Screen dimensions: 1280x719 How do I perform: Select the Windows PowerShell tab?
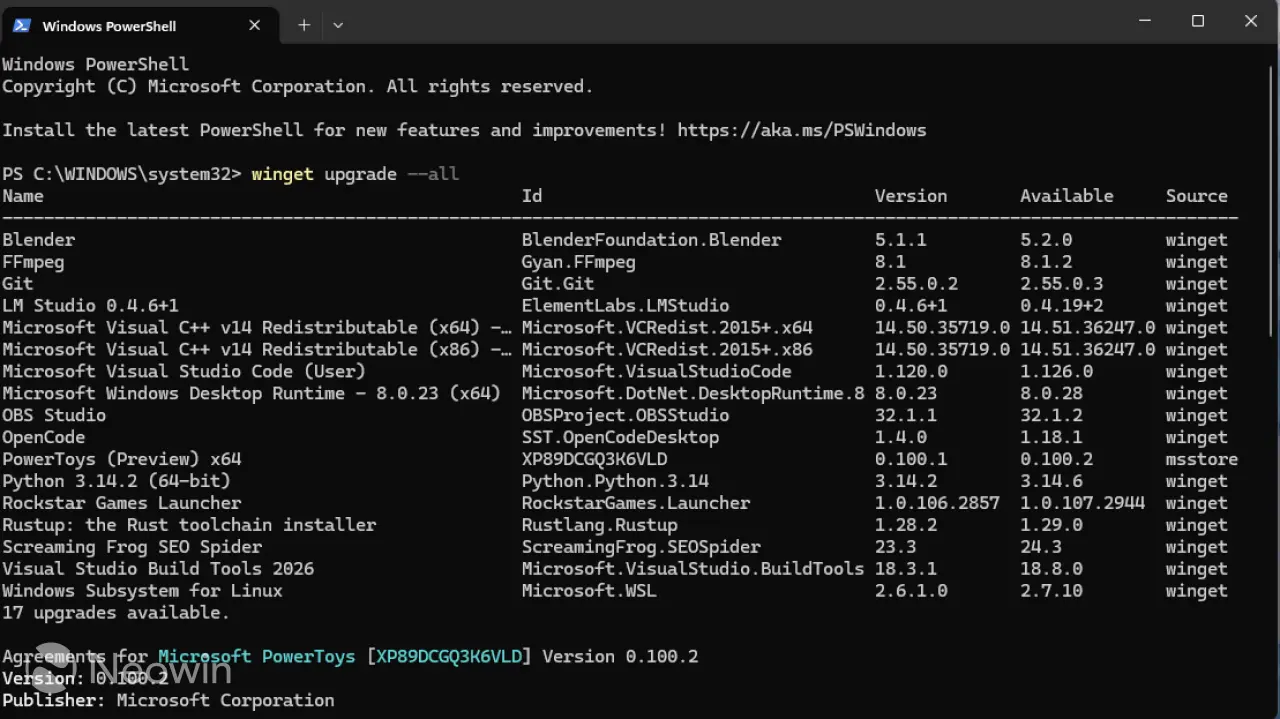tap(138, 25)
